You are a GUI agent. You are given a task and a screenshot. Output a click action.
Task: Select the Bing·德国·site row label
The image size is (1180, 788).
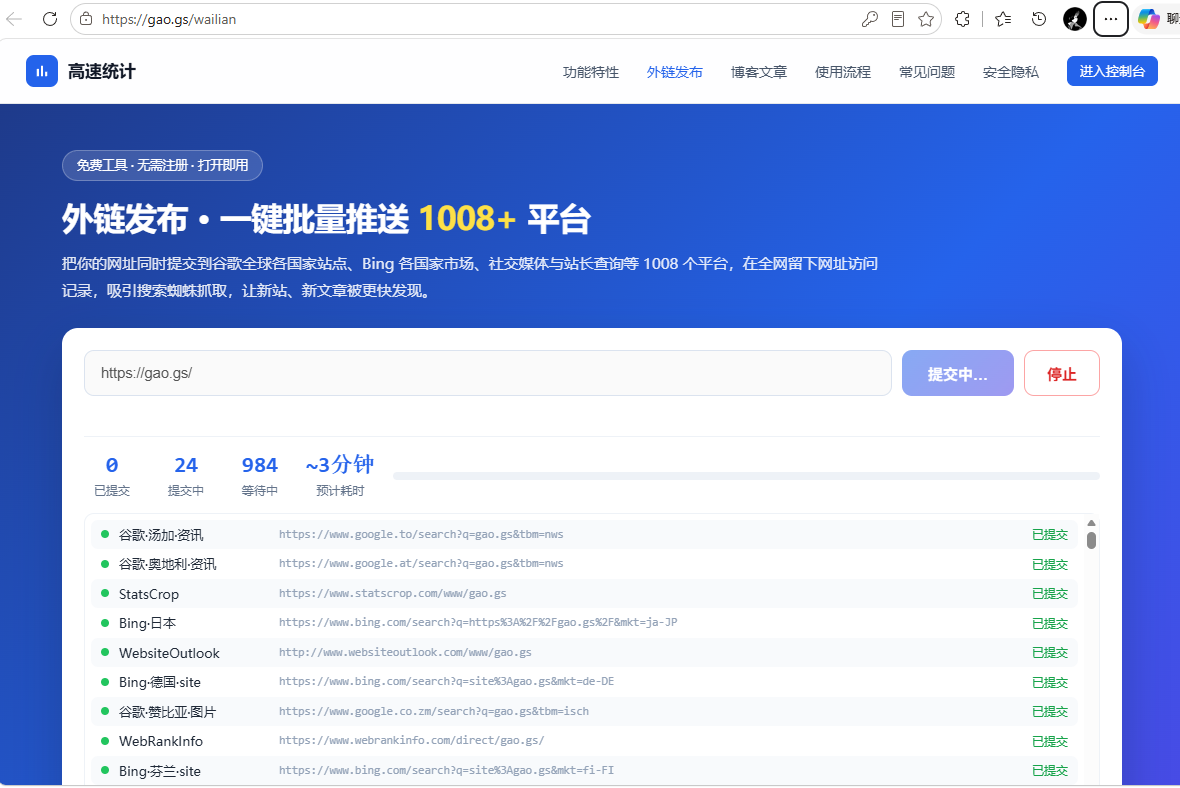tap(160, 683)
